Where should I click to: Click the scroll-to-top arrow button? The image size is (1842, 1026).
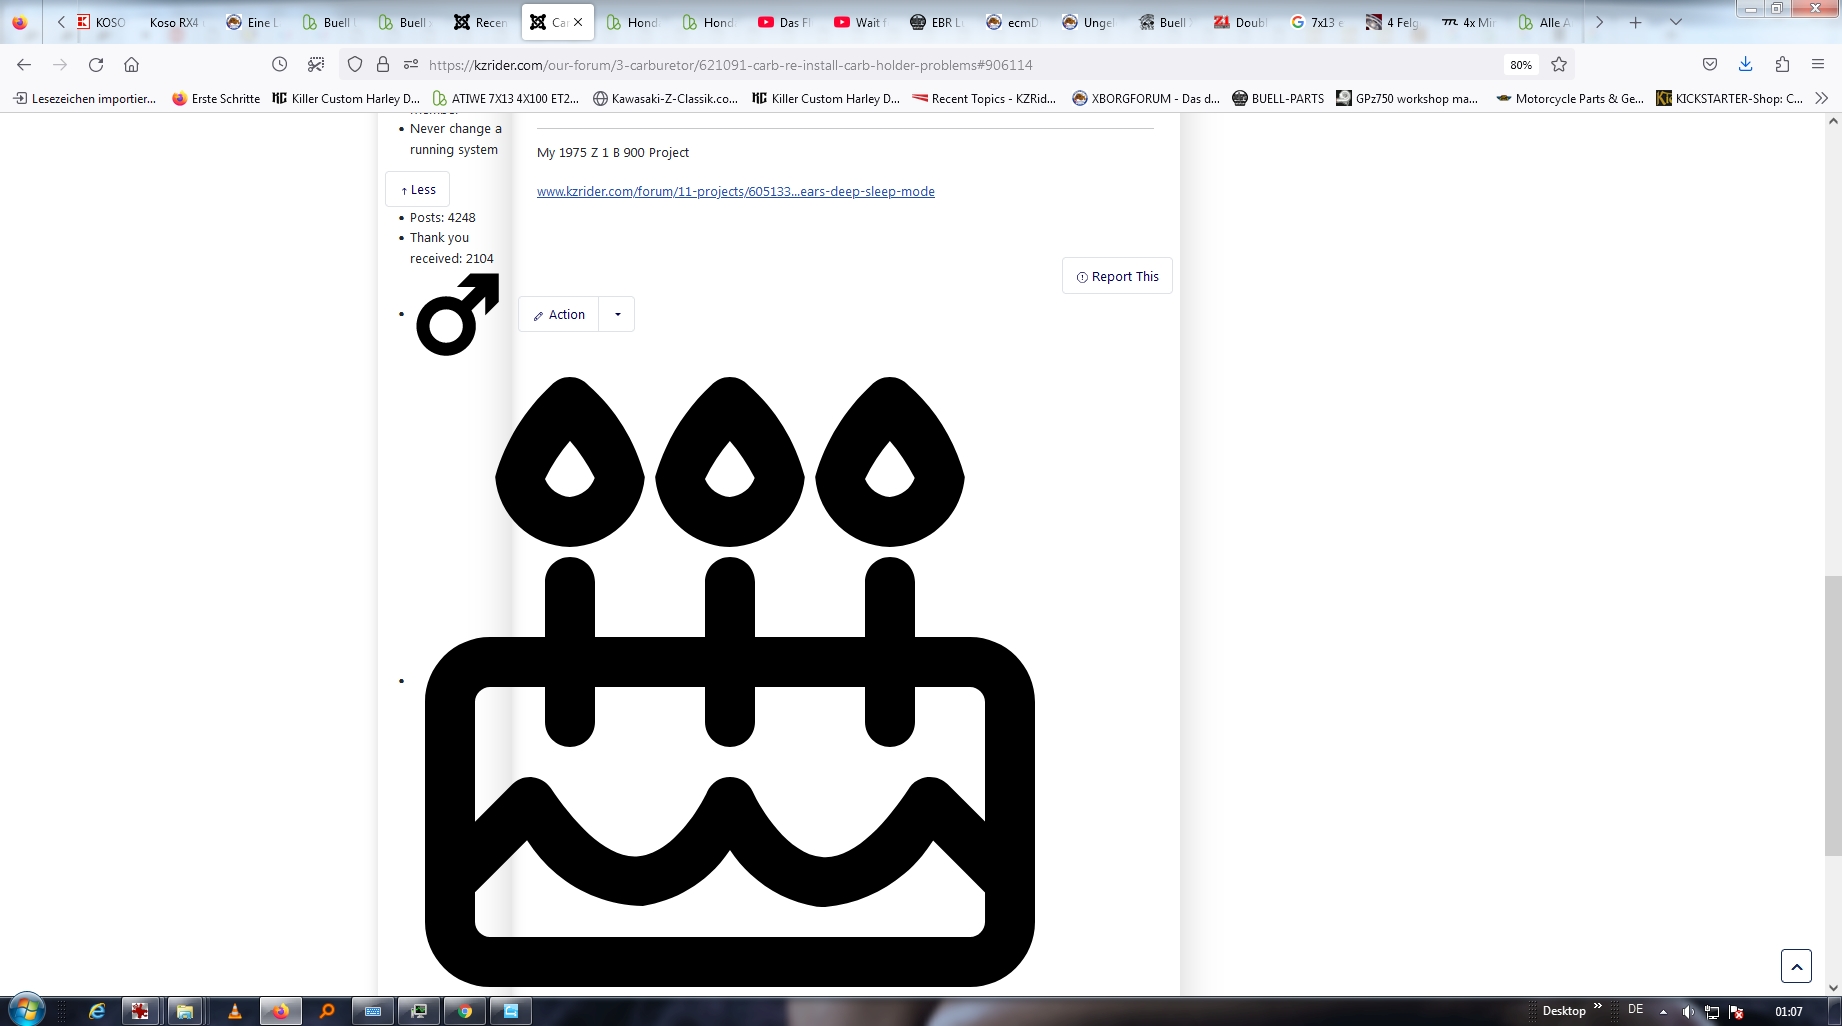[1796, 966]
